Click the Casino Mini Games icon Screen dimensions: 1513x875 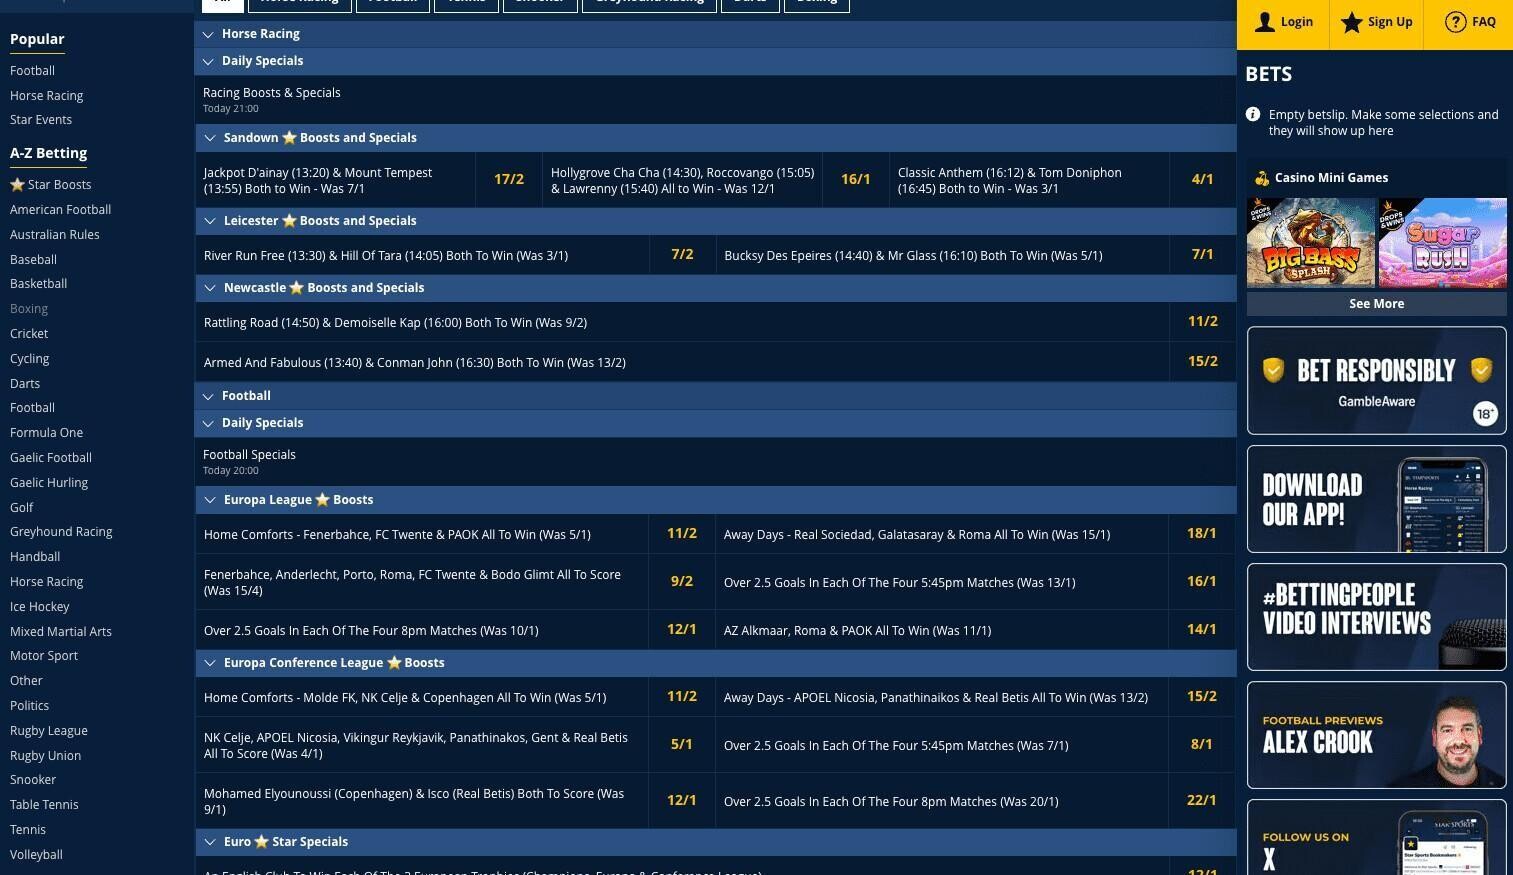coord(1262,178)
